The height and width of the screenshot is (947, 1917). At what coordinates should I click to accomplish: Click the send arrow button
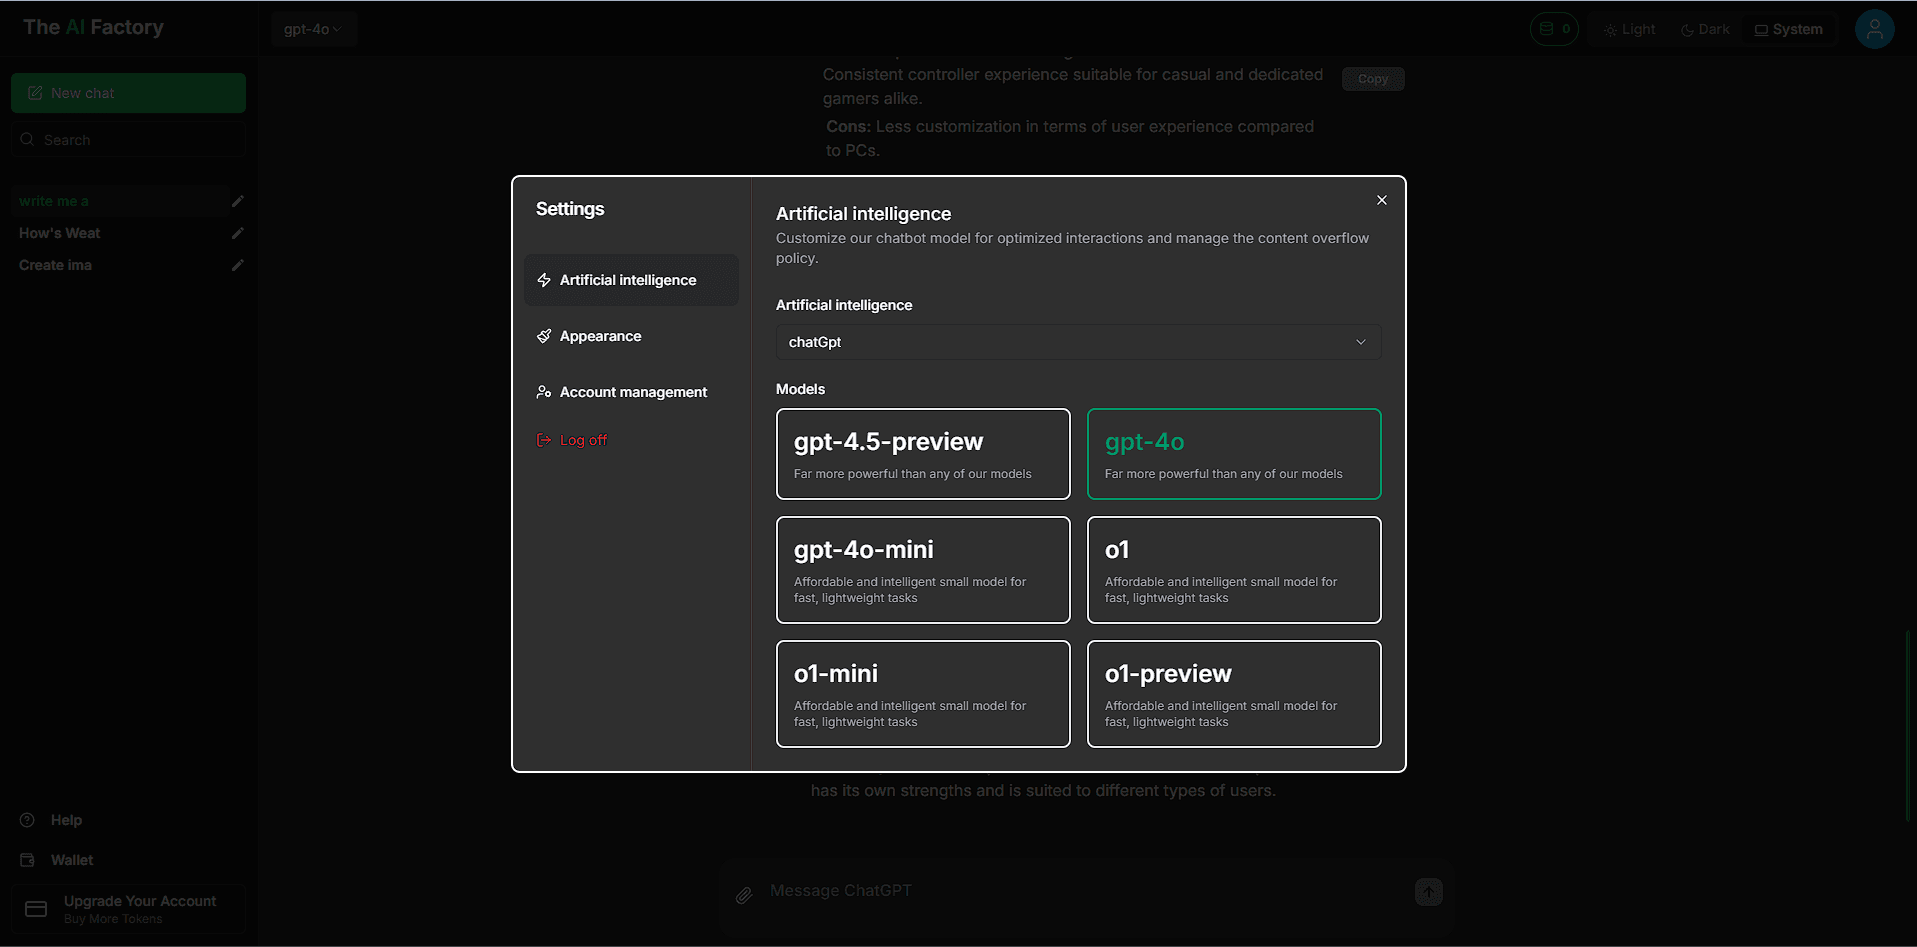pos(1429,892)
